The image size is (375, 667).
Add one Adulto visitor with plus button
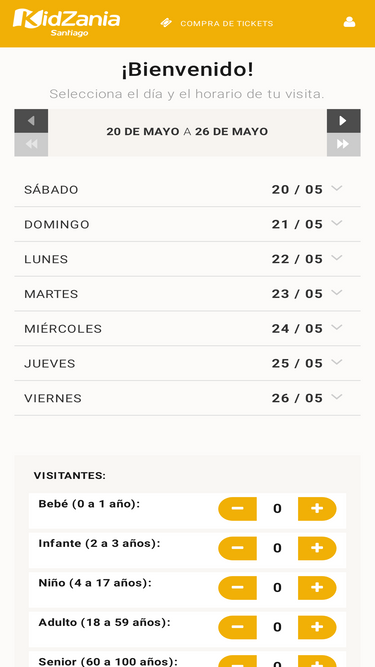click(x=317, y=627)
